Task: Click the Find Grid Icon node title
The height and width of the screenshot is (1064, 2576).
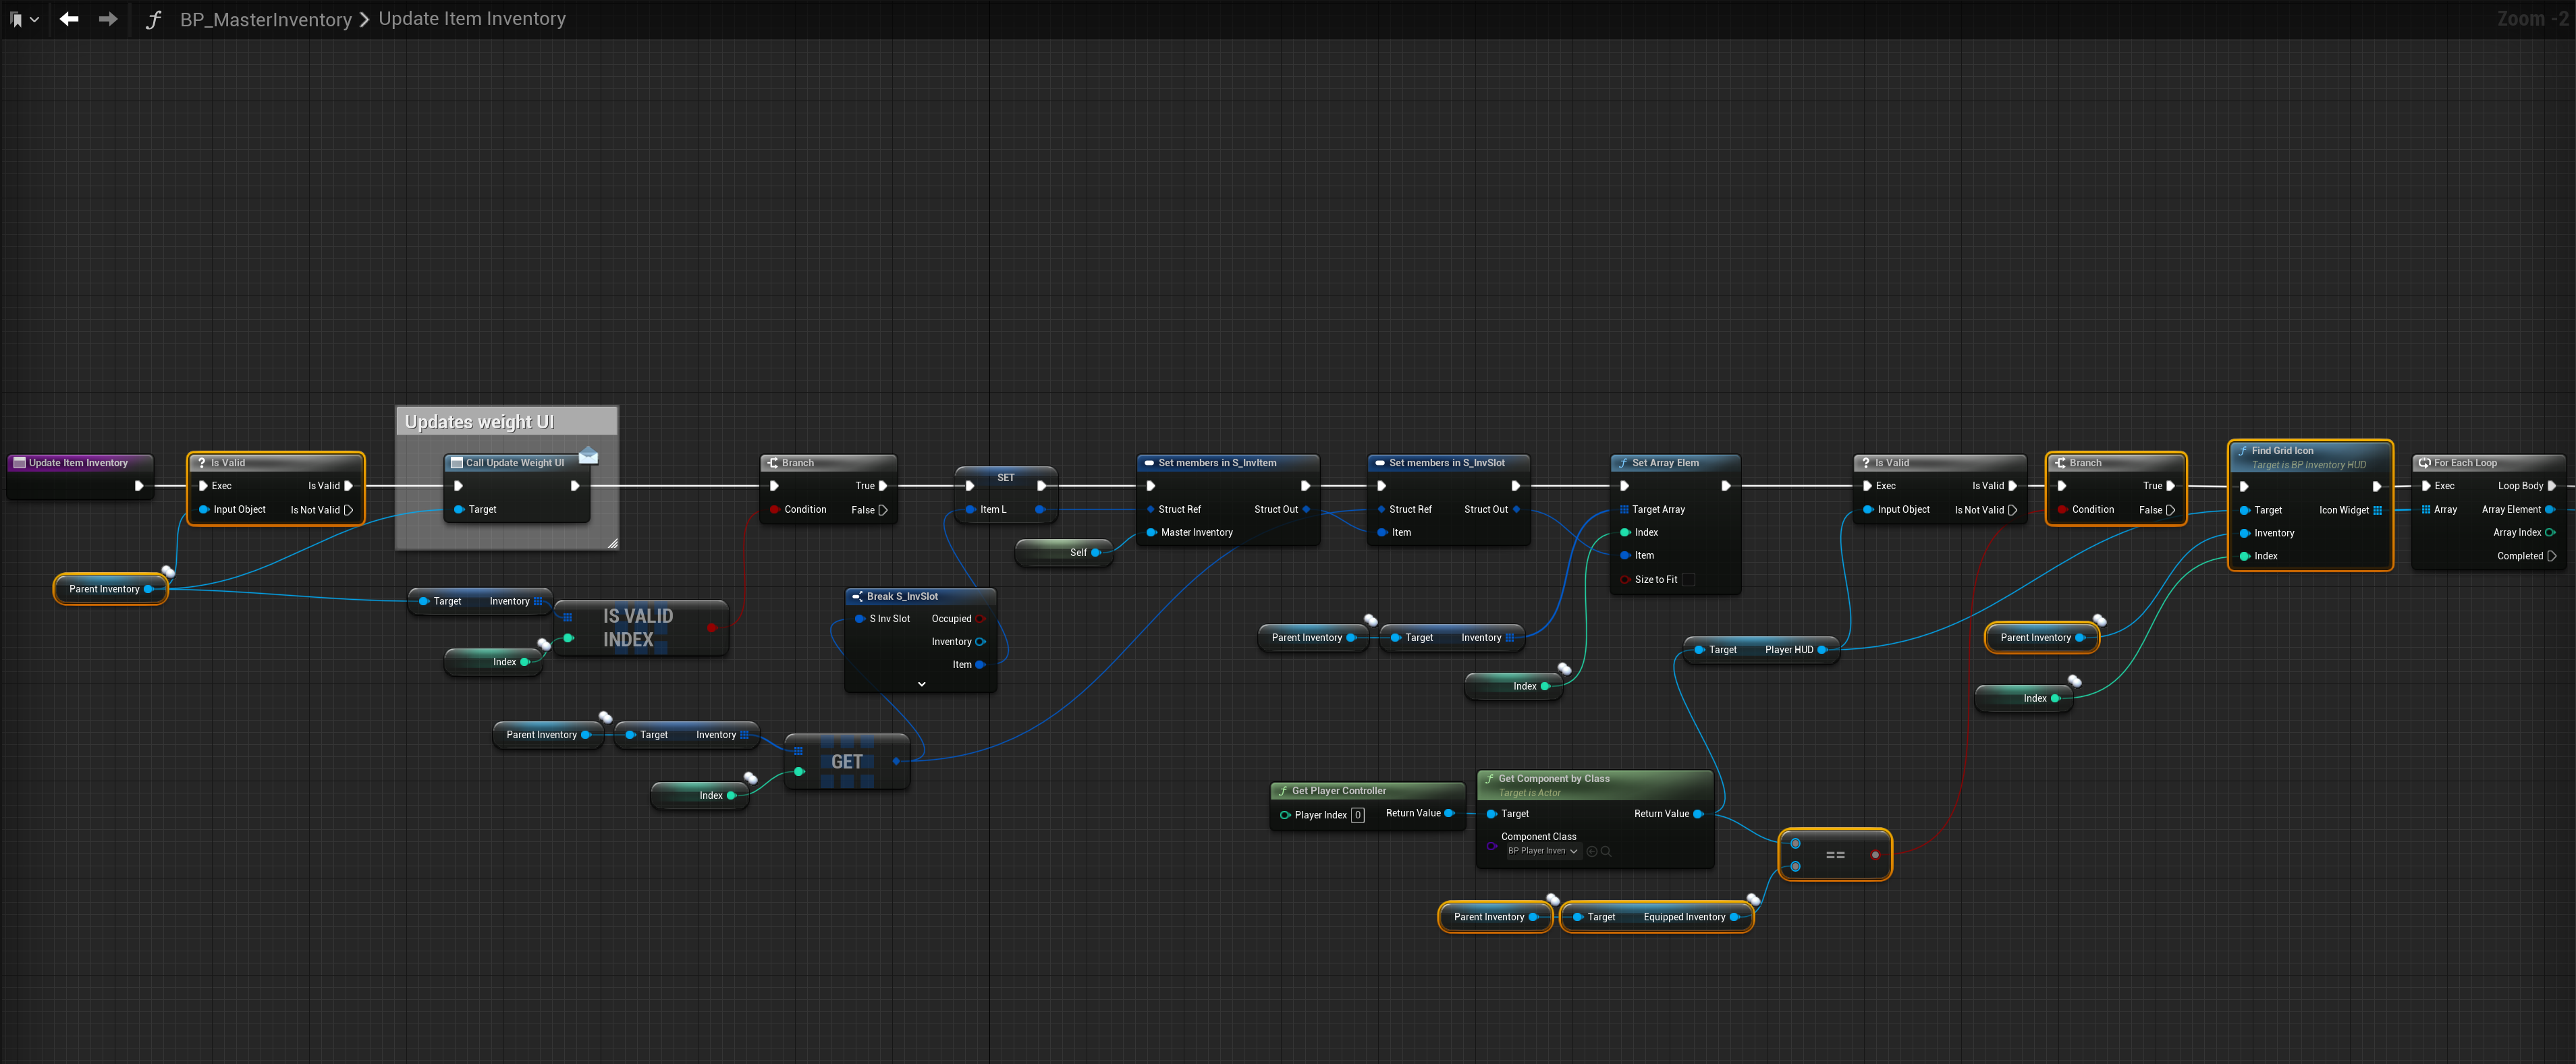Action: (x=2282, y=451)
